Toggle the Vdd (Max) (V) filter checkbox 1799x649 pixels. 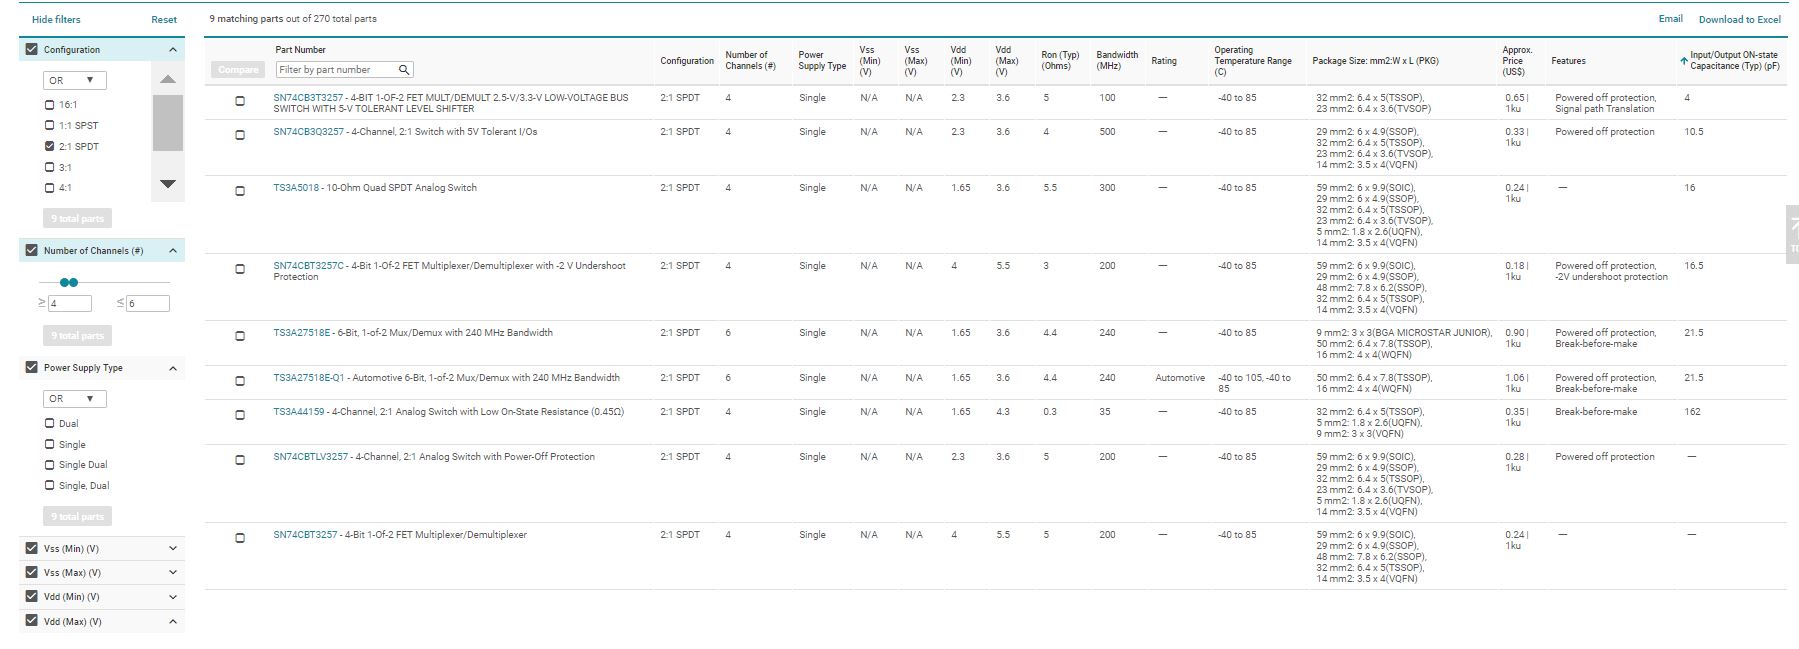point(32,621)
